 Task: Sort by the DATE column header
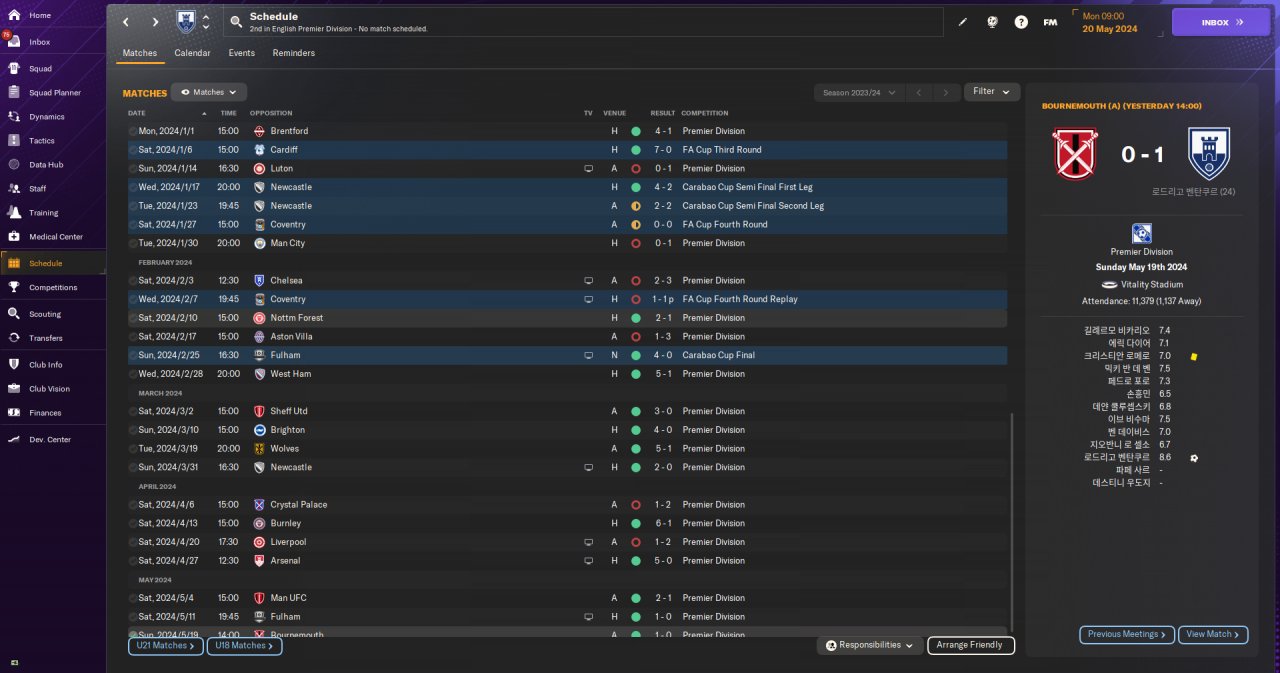click(x=137, y=113)
